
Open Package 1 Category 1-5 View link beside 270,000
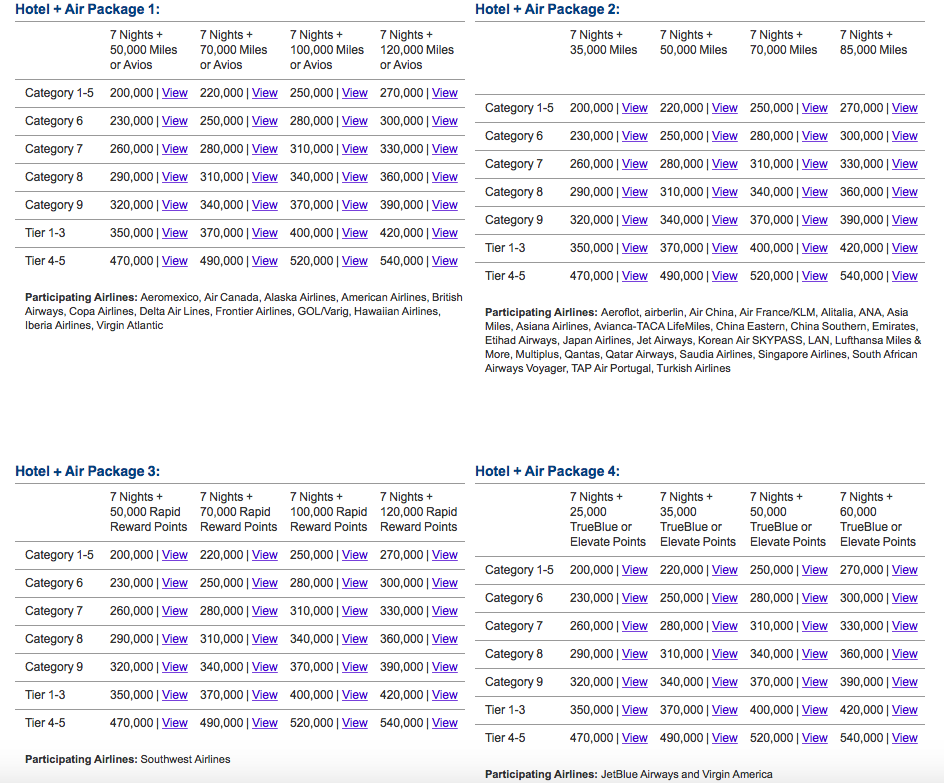tap(445, 93)
